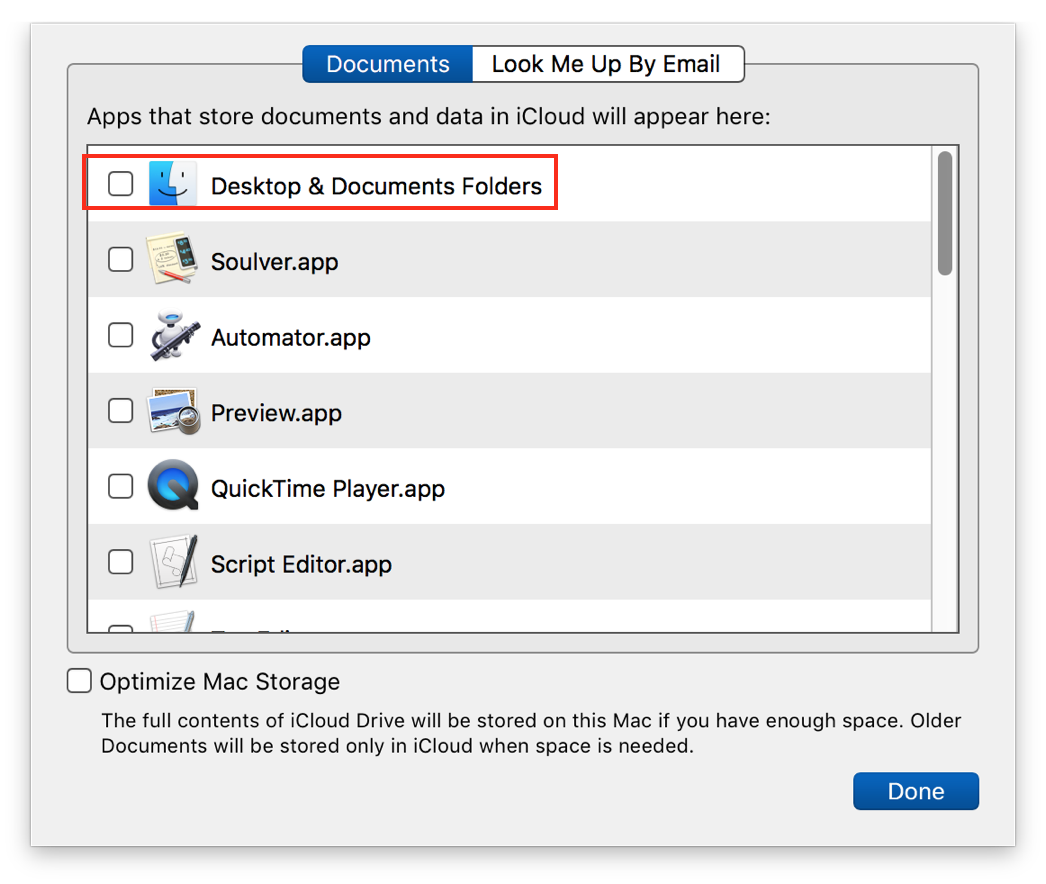Screen dimensions: 1046x884
Task: Enable Optimize Mac Storage checkbox
Action: (79, 681)
